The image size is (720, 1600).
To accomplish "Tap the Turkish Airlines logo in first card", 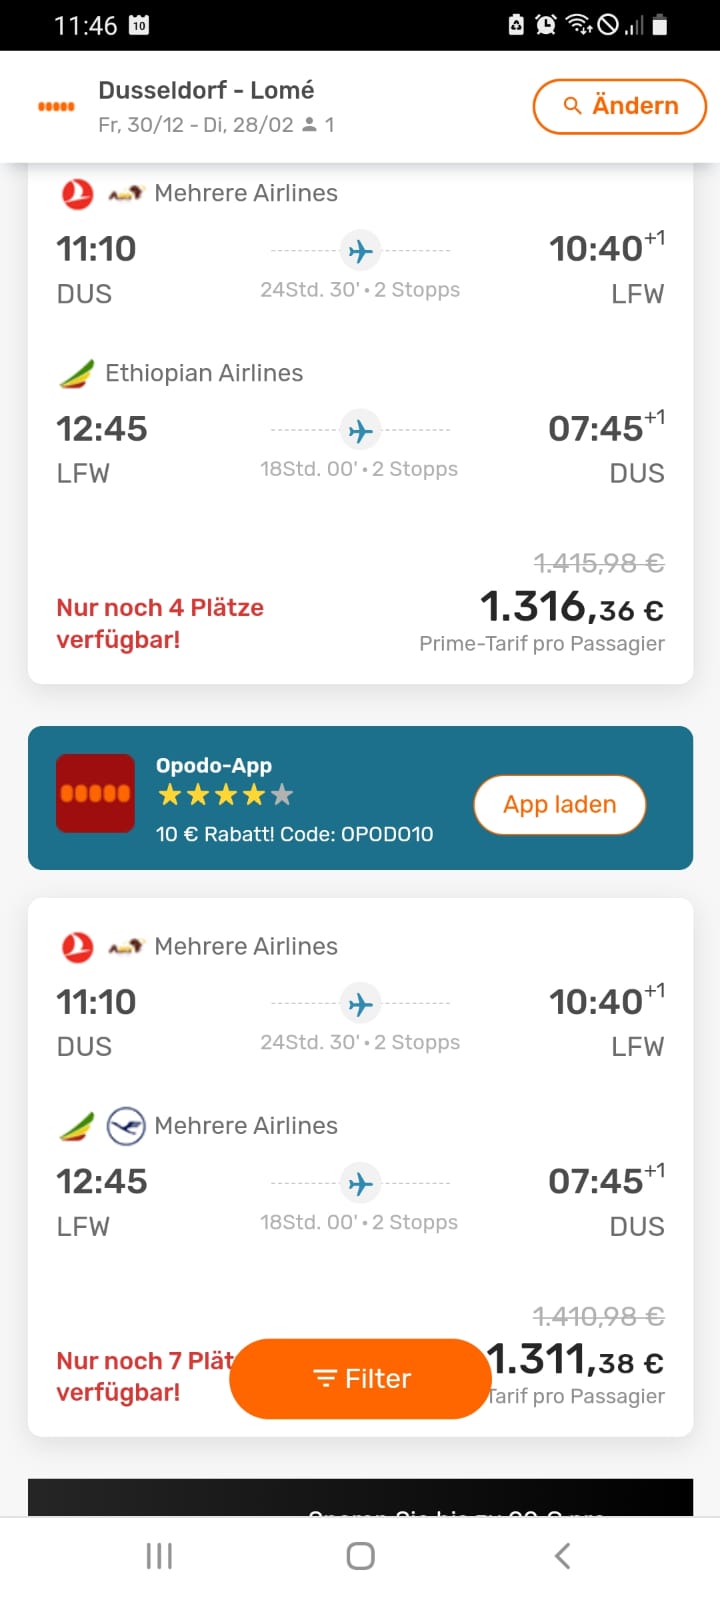I will (77, 193).
